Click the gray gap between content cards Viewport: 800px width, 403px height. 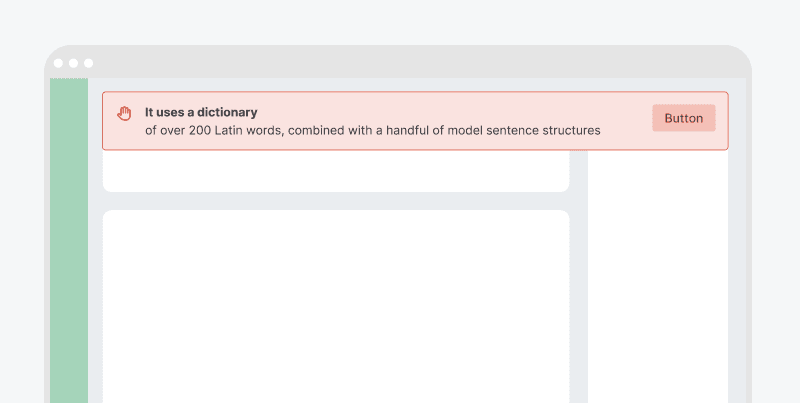coord(336,201)
